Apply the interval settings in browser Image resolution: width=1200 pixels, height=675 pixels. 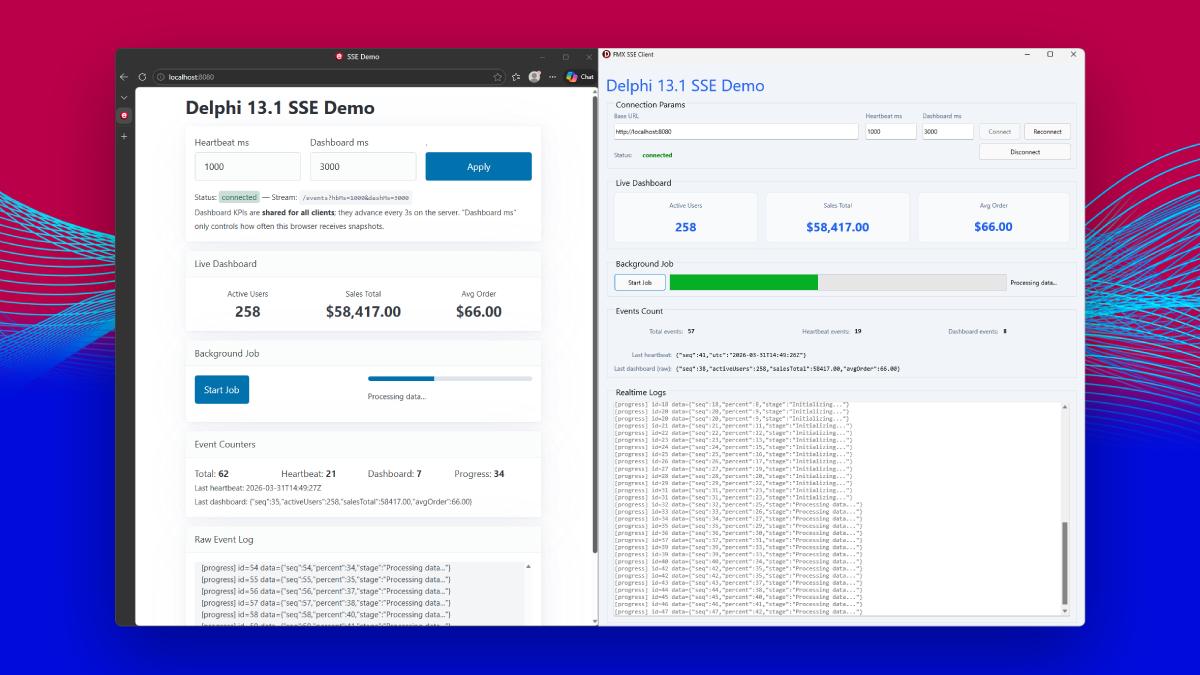(479, 167)
